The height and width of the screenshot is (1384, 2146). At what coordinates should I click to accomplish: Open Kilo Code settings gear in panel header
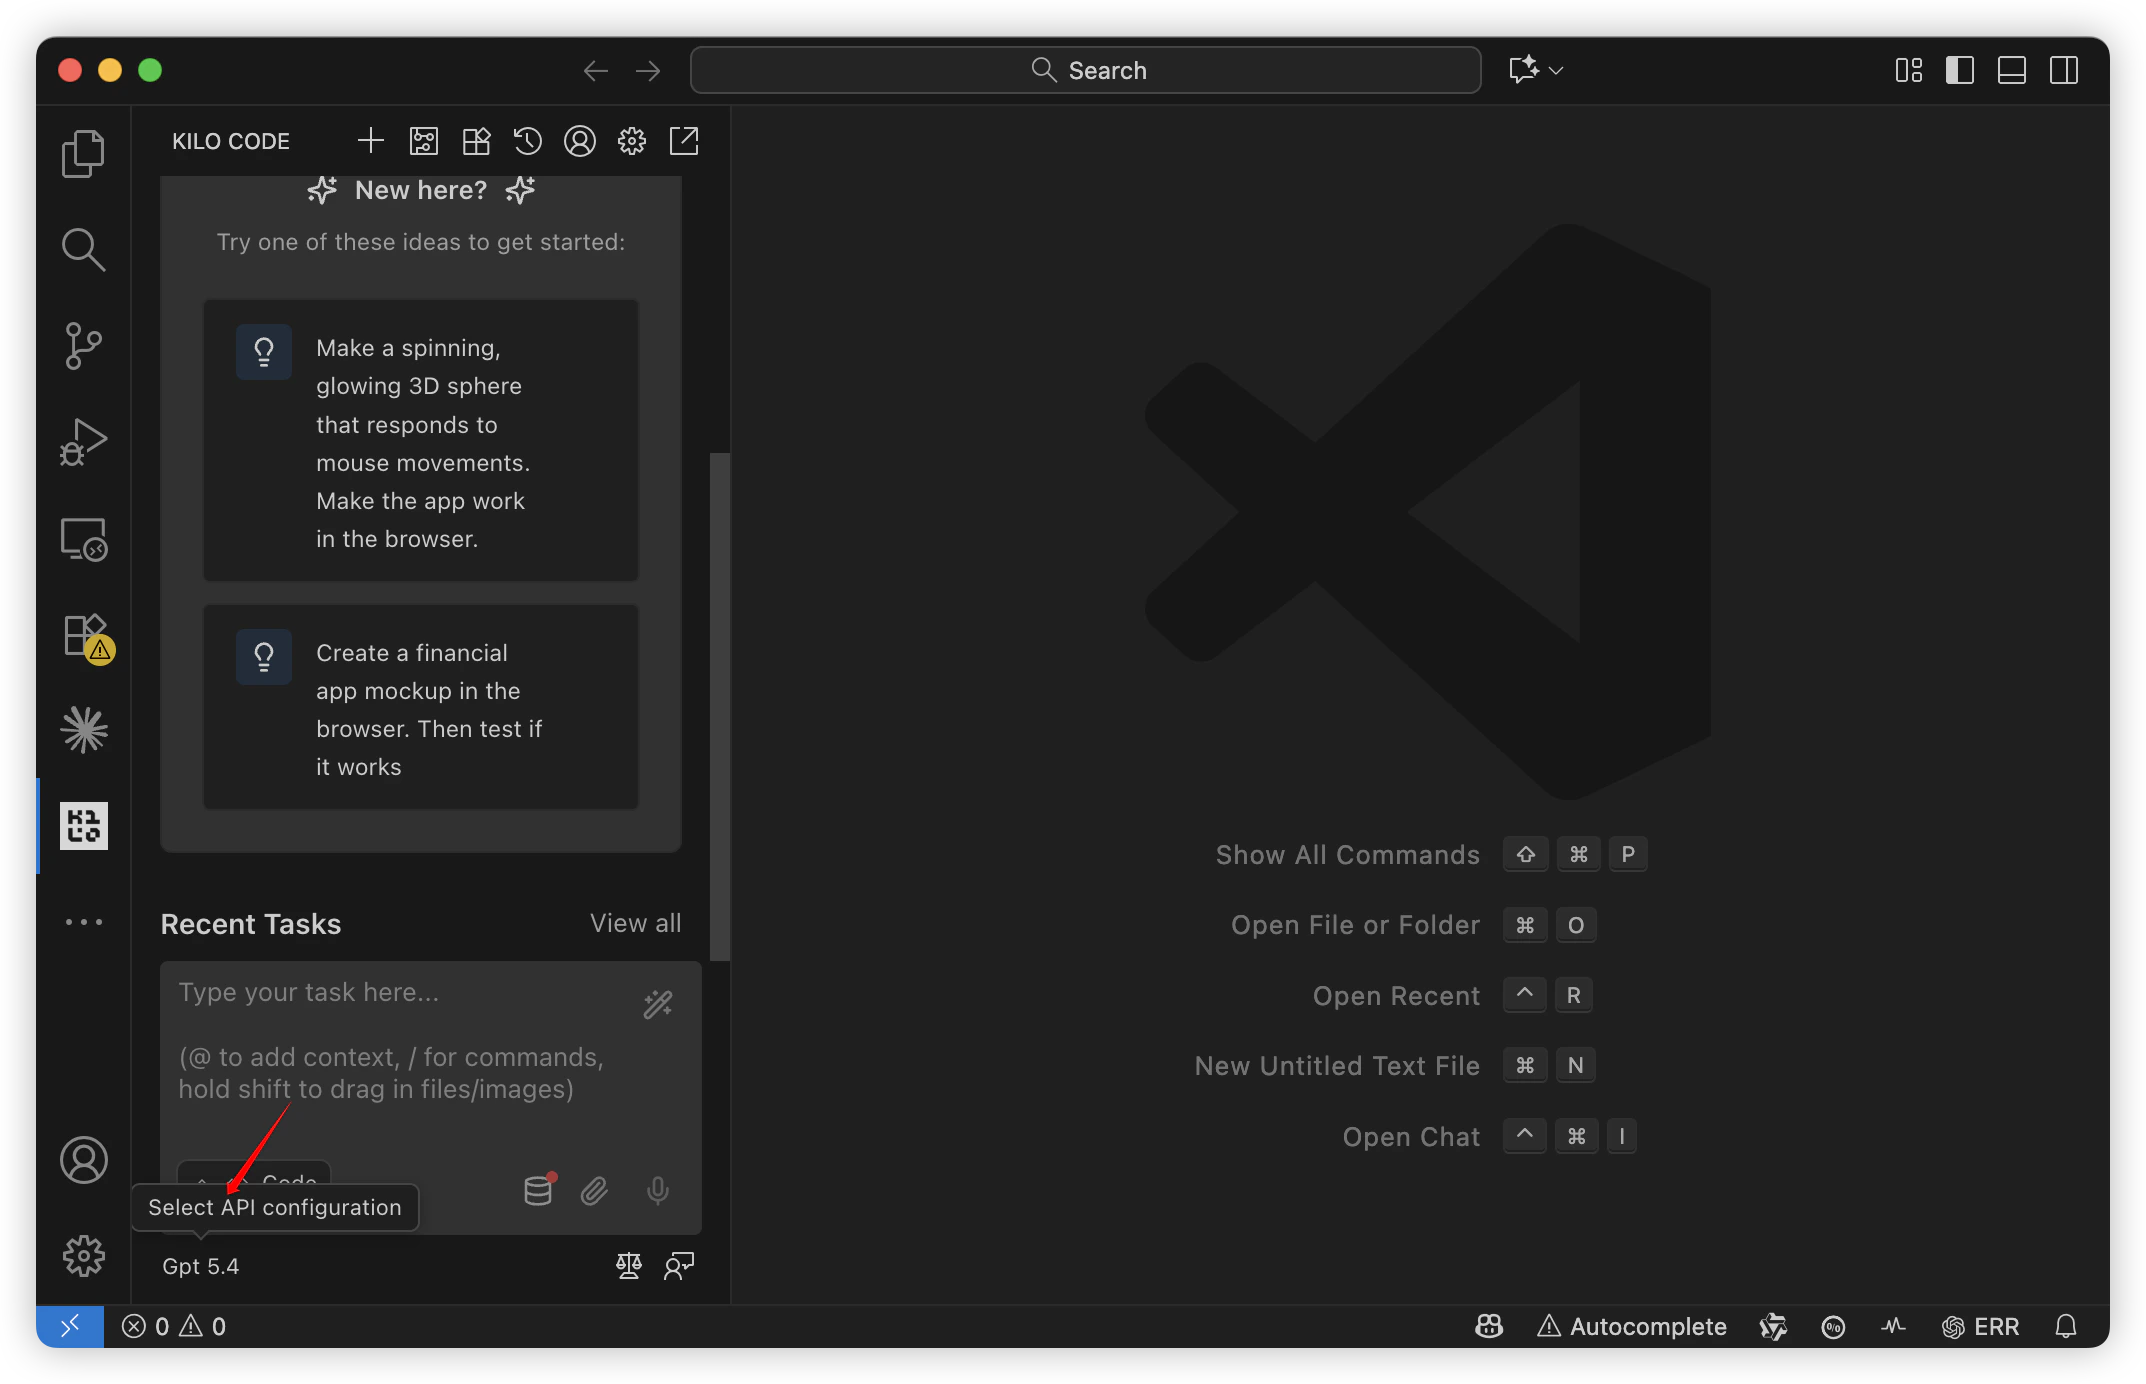[x=632, y=141]
